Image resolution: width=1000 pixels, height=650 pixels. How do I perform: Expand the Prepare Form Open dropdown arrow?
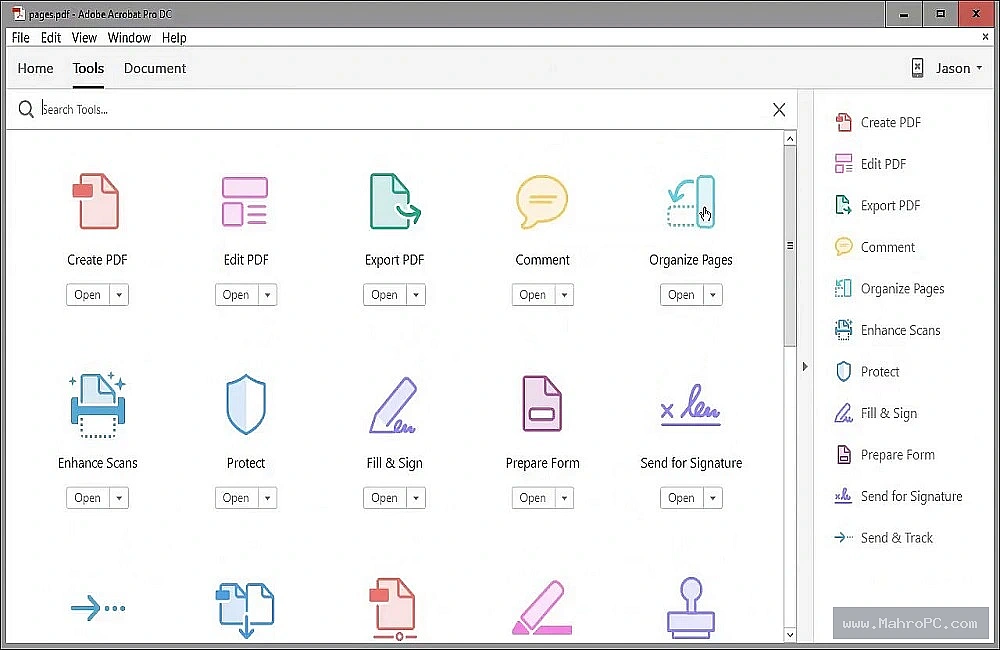coord(564,498)
